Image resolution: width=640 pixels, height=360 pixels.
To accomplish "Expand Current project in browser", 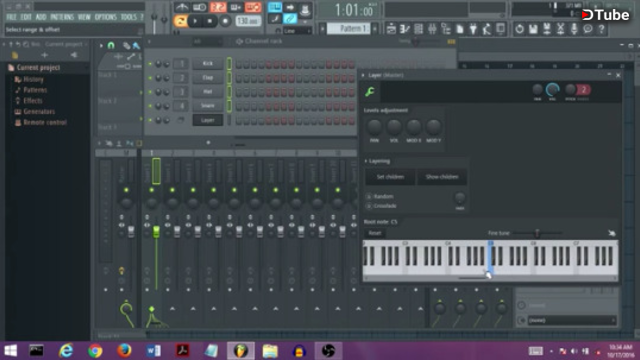I will (x=38, y=68).
